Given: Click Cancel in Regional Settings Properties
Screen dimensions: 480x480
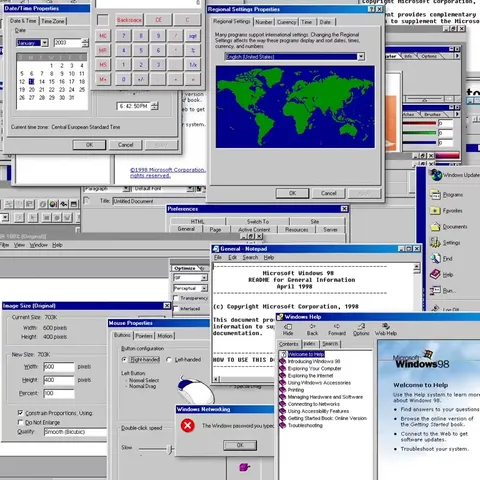Looking at the screenshot, I should 328,193.
